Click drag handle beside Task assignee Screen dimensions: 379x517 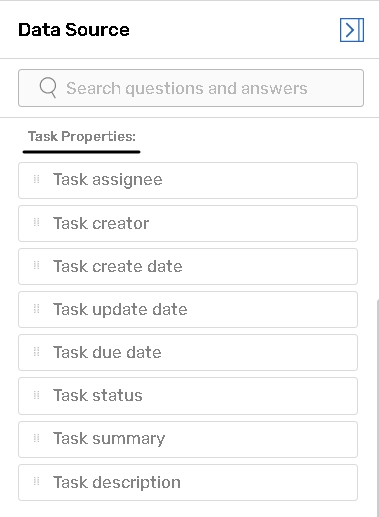click(x=37, y=179)
